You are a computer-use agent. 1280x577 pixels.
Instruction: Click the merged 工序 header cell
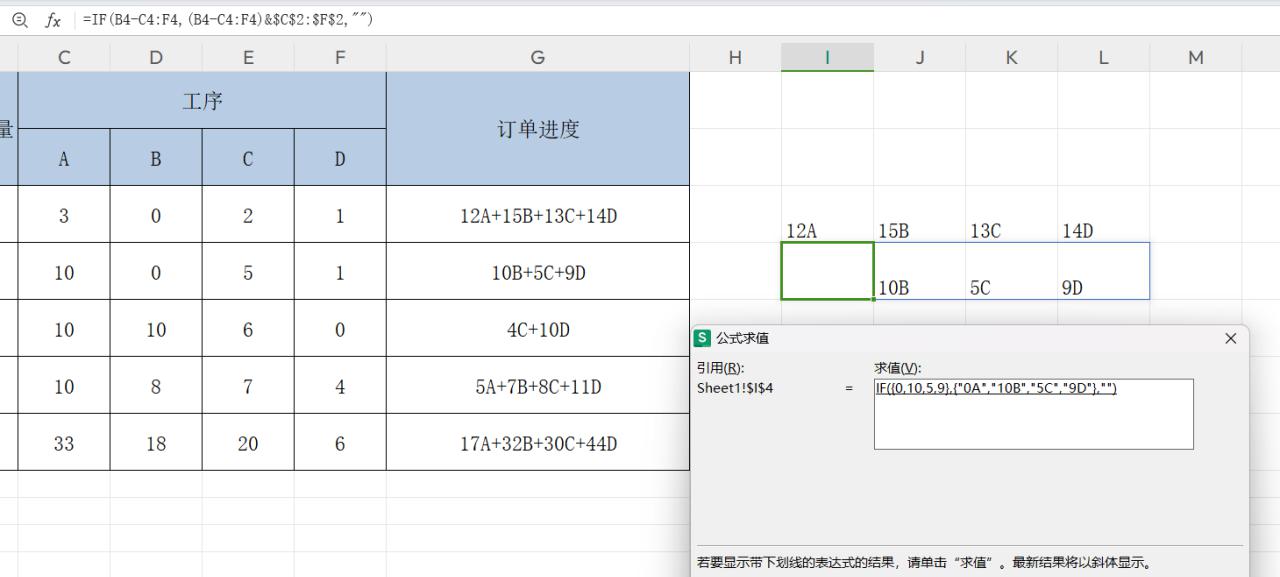[x=202, y=100]
